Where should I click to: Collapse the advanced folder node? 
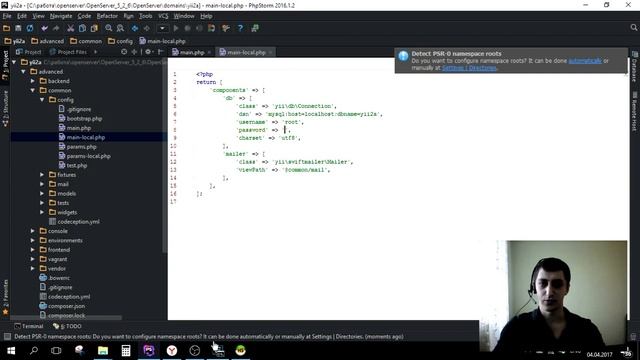click(24, 71)
